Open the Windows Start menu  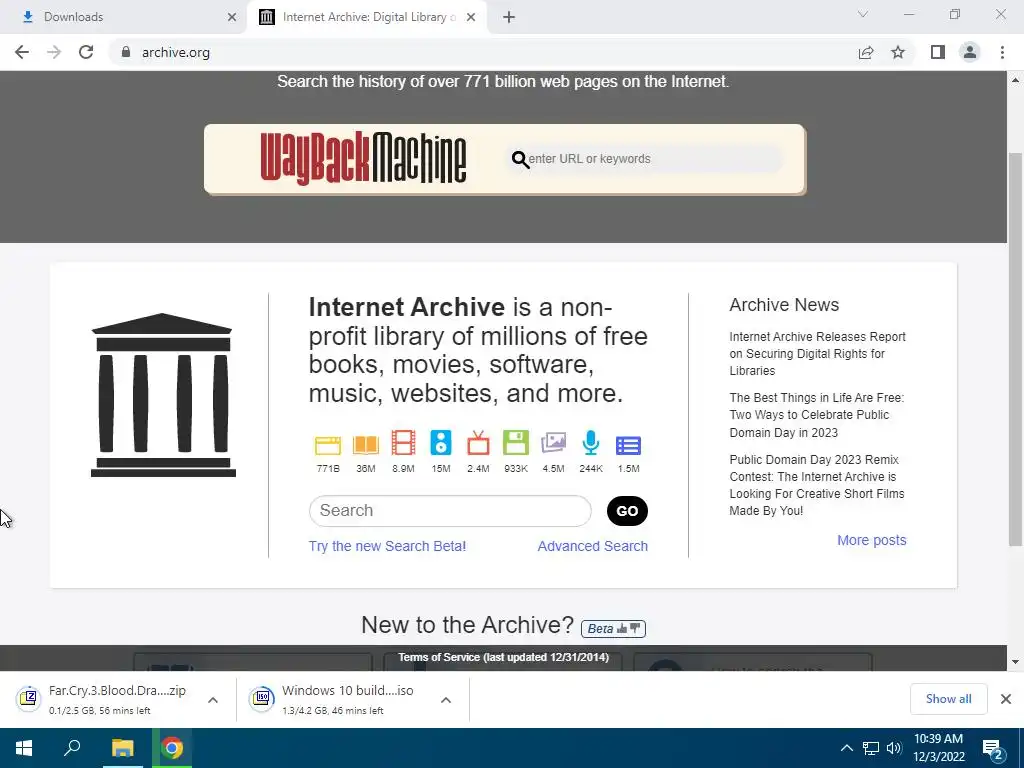coord(24,748)
